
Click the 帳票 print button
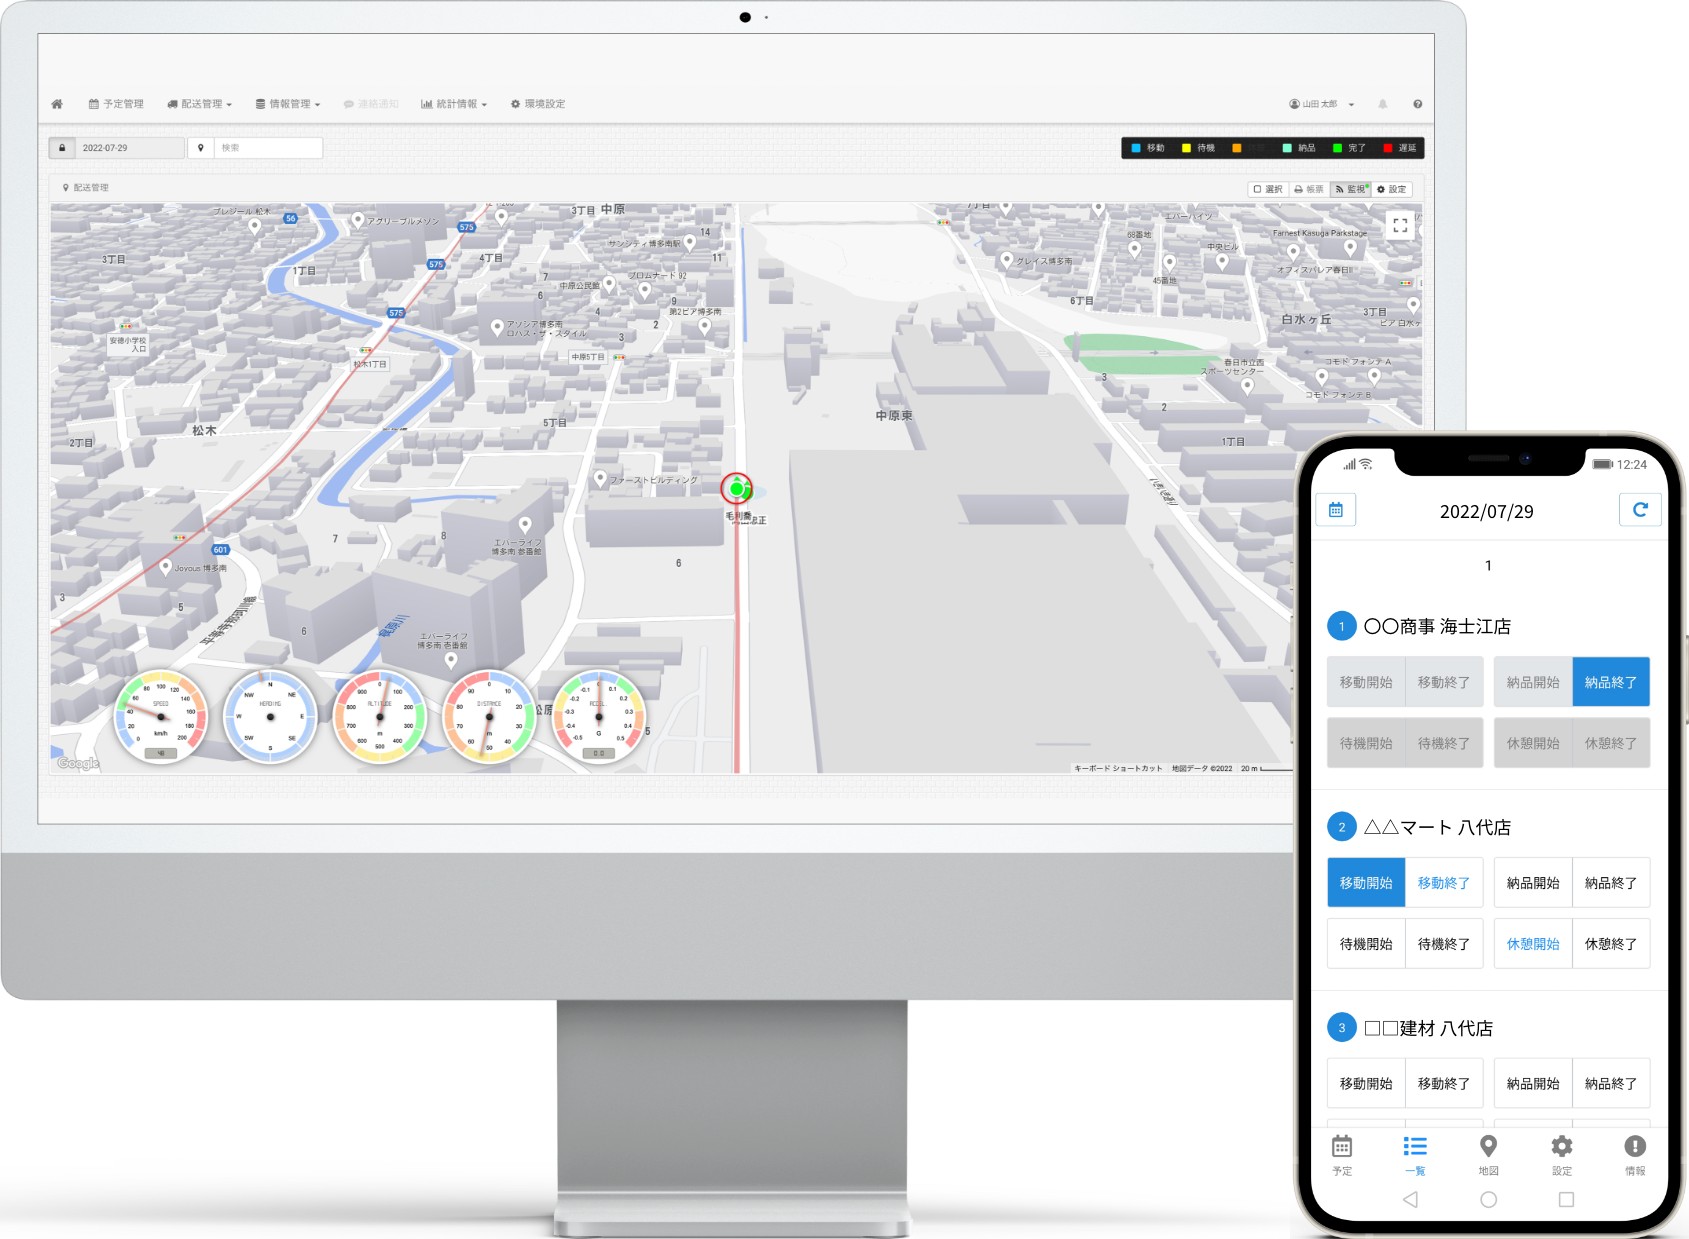click(1309, 189)
